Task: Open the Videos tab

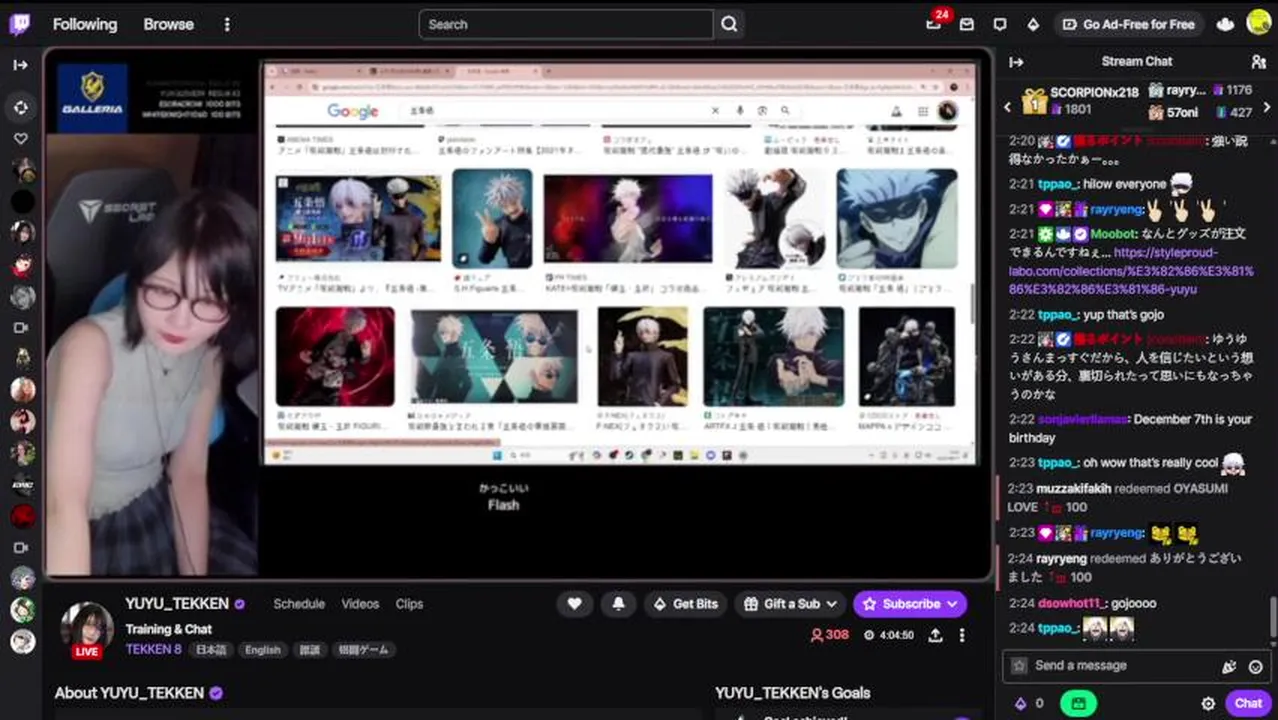Action: coord(360,604)
